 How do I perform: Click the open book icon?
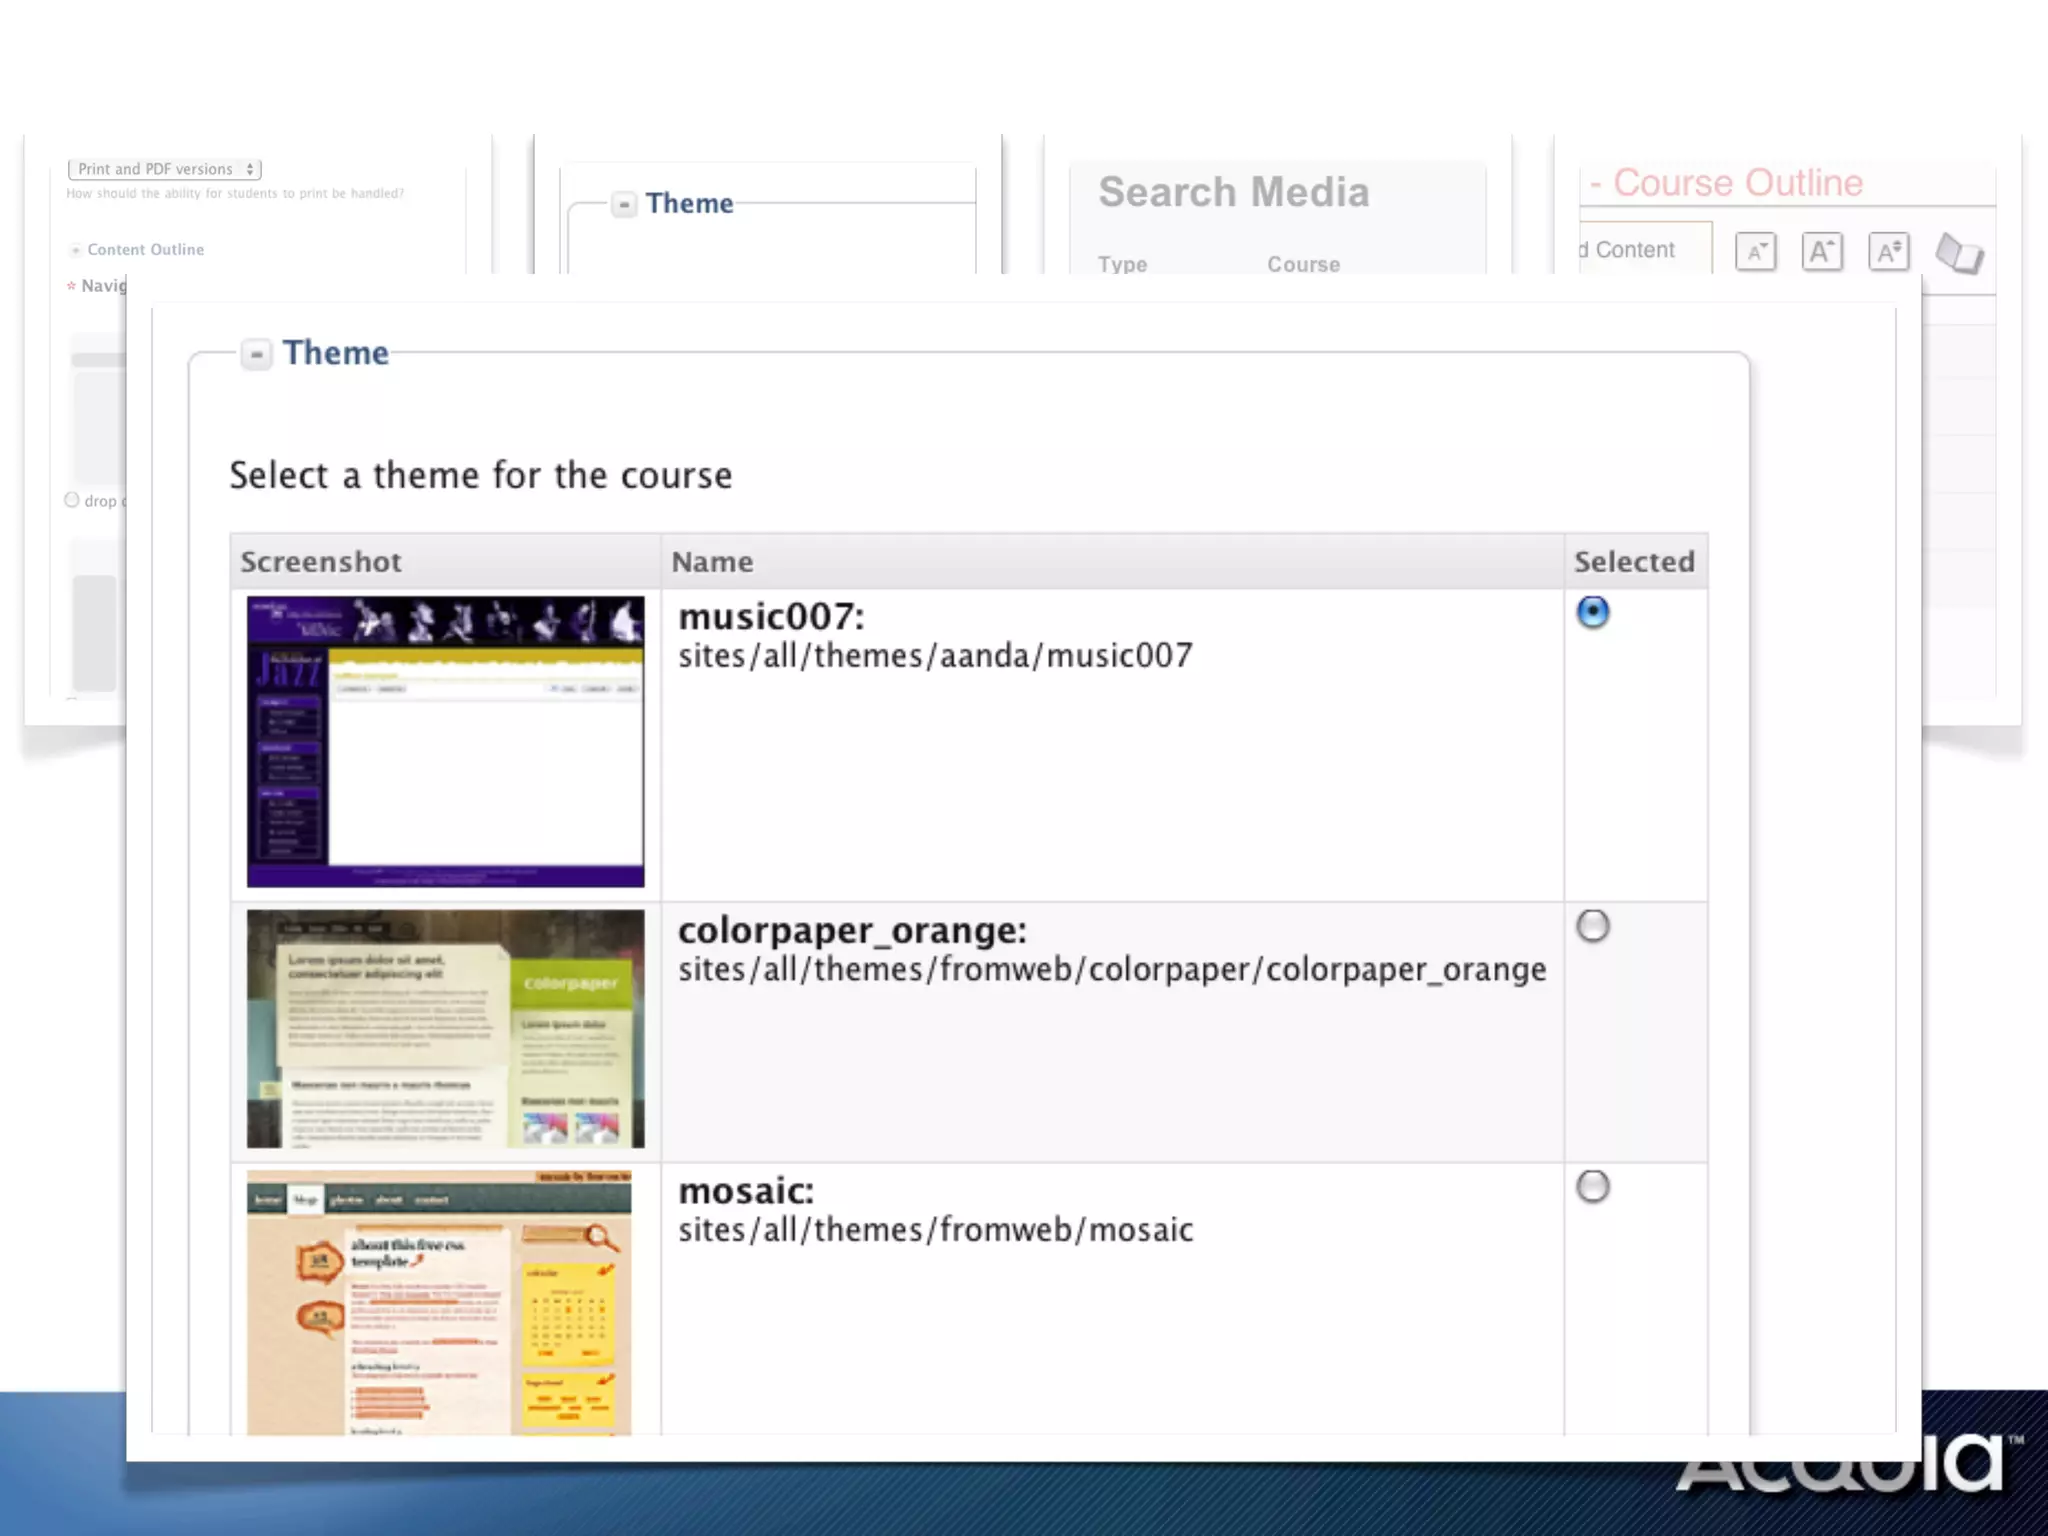(1958, 253)
